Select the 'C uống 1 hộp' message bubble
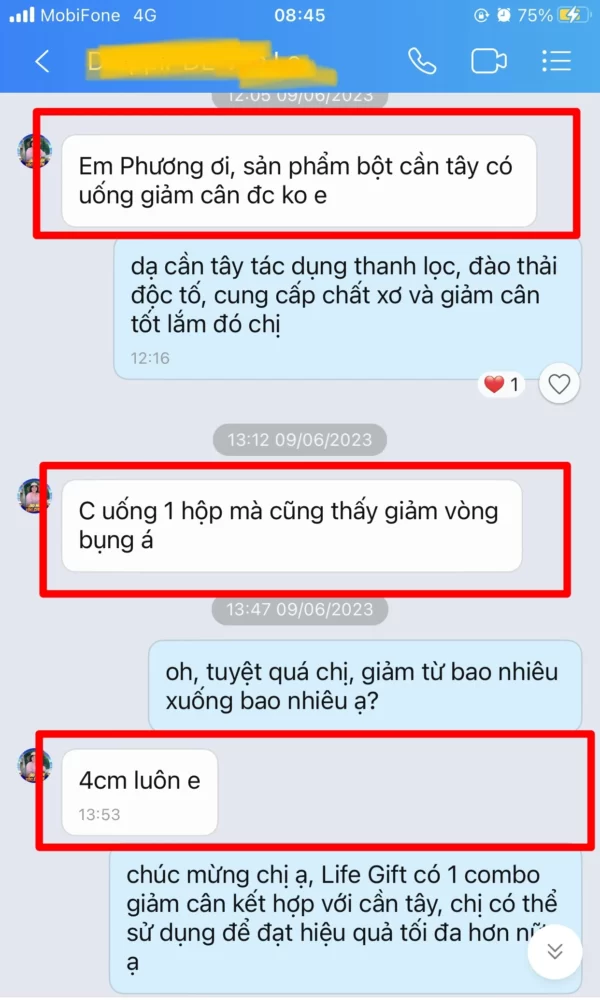Image resolution: width=600 pixels, height=1008 pixels. pos(291,525)
